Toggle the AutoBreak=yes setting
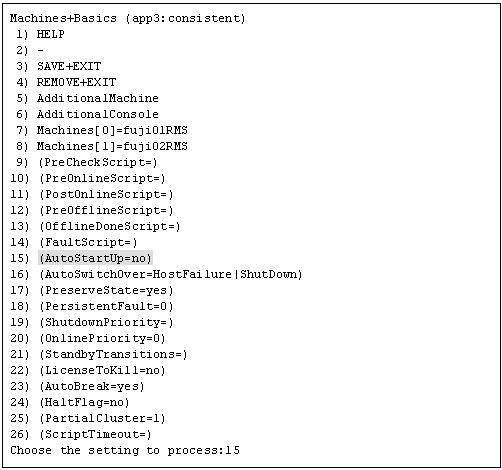The image size is (502, 470). coord(92,386)
